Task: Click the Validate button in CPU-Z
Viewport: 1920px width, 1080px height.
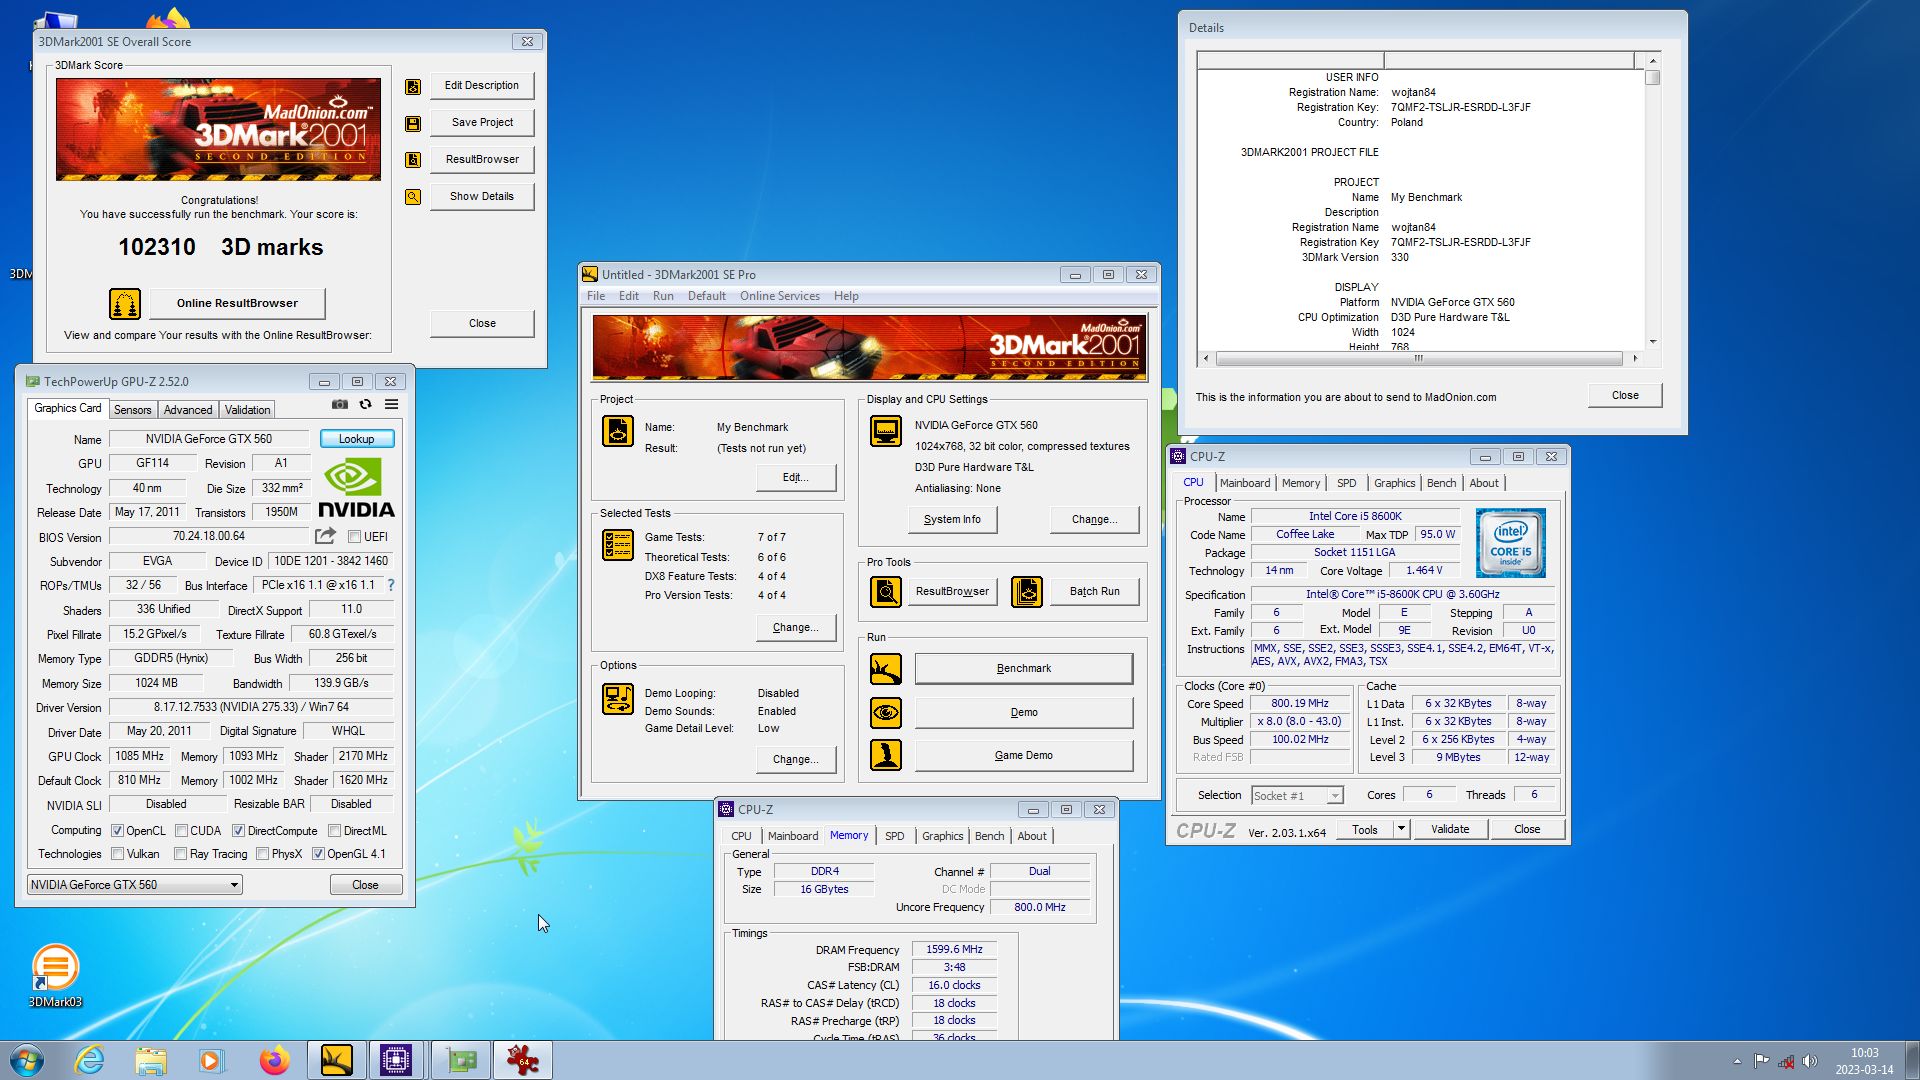Action: pos(1450,829)
